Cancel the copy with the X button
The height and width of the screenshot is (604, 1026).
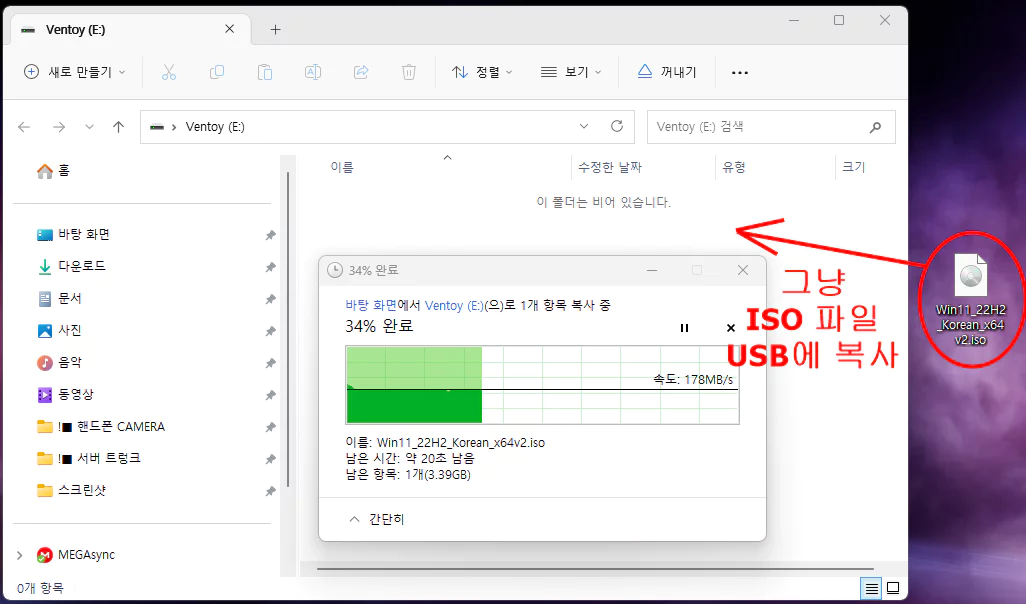[731, 328]
